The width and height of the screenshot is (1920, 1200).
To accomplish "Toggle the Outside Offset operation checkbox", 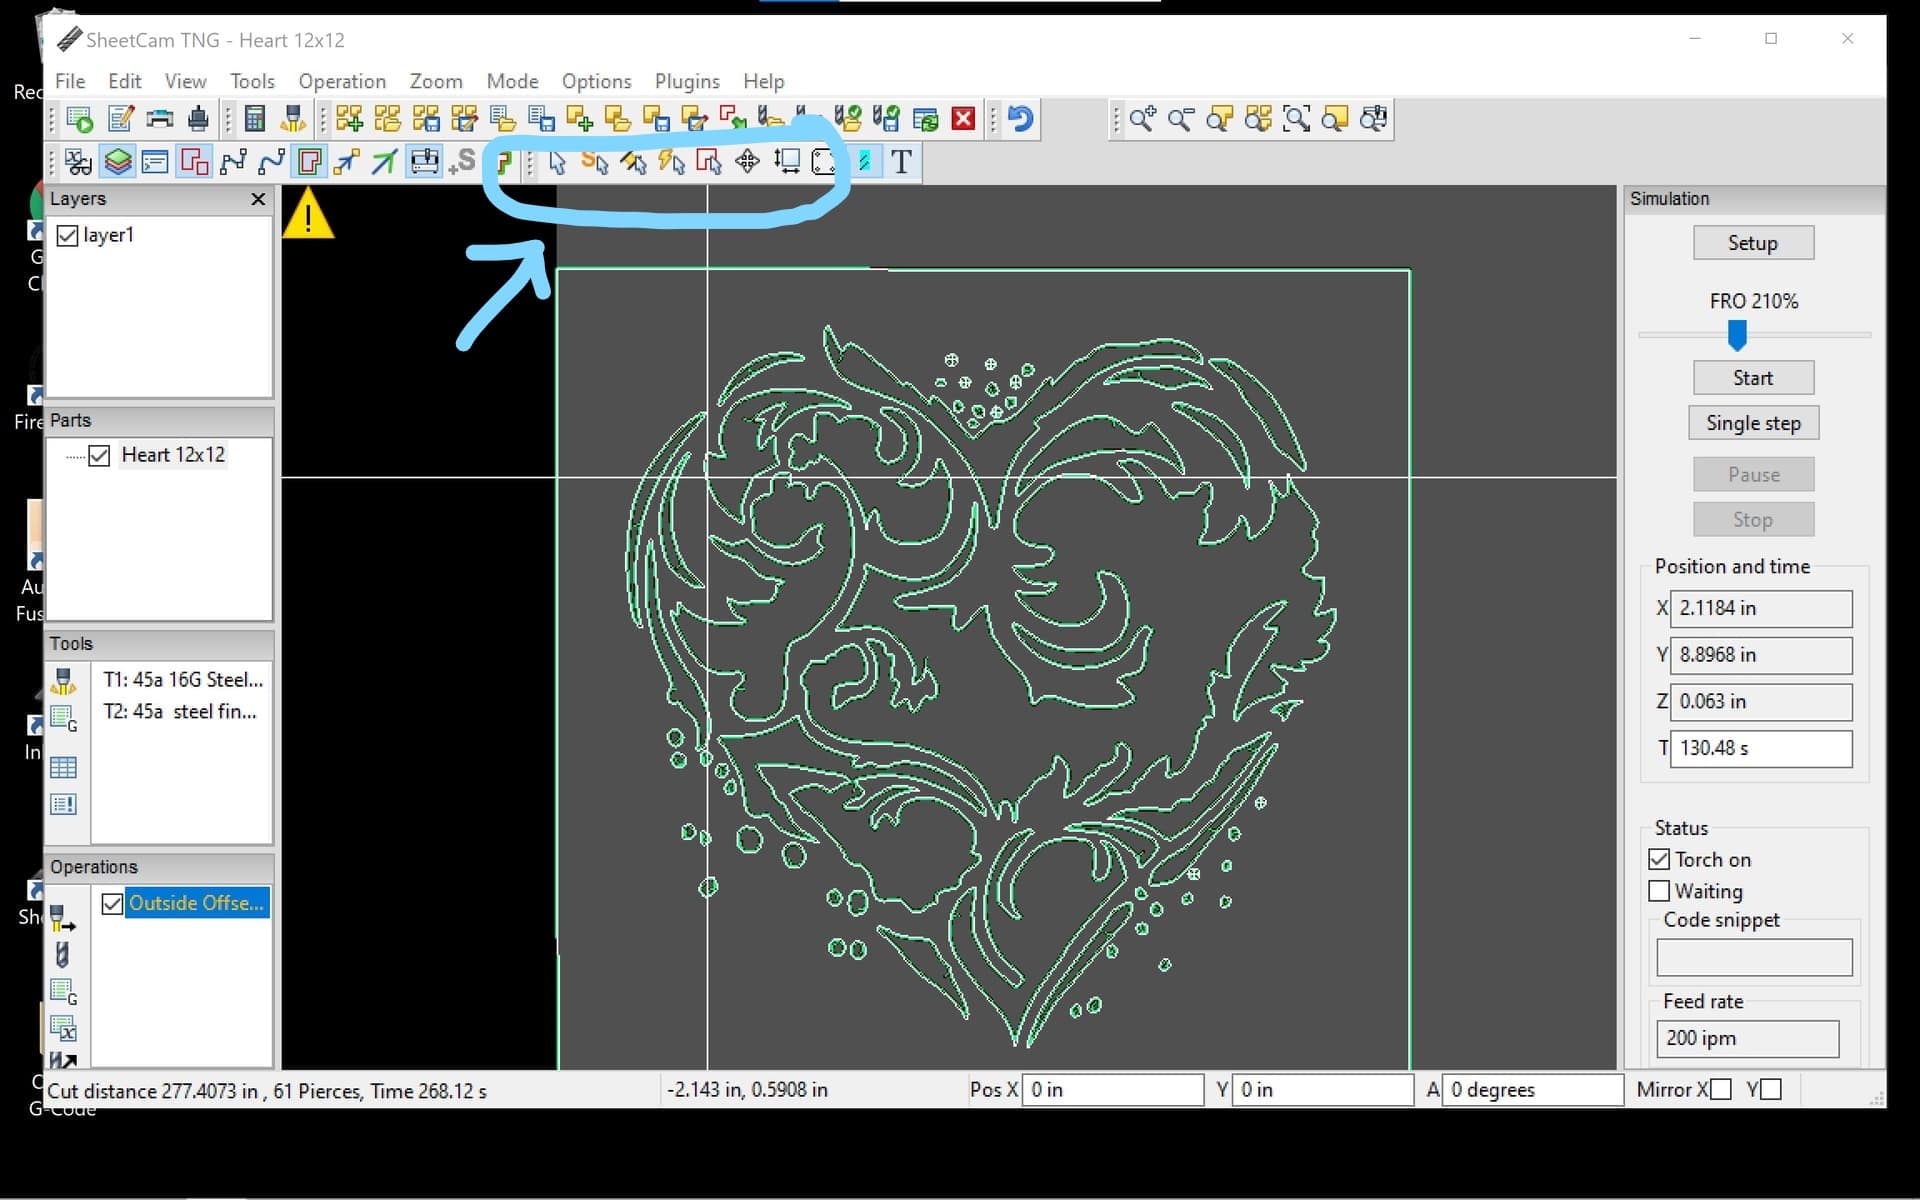I will (x=112, y=904).
